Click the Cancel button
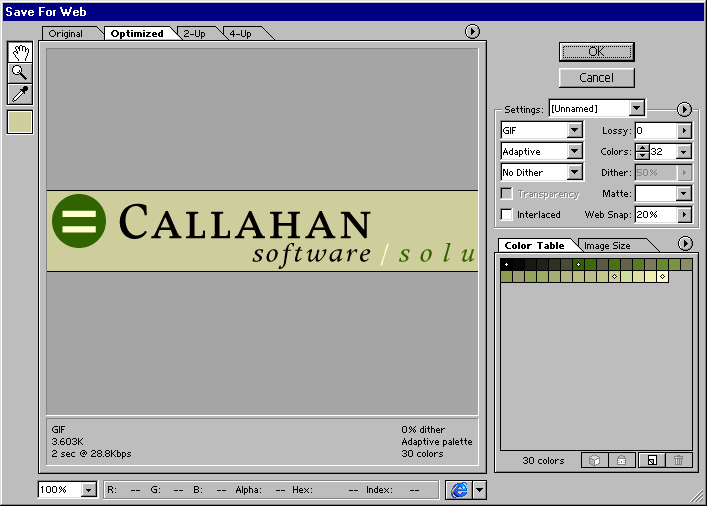 click(x=596, y=77)
